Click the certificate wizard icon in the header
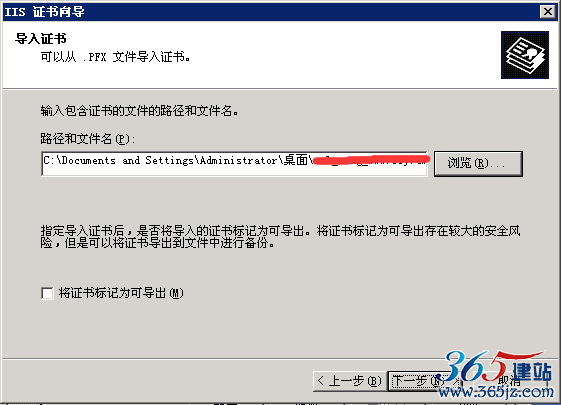 [525, 55]
